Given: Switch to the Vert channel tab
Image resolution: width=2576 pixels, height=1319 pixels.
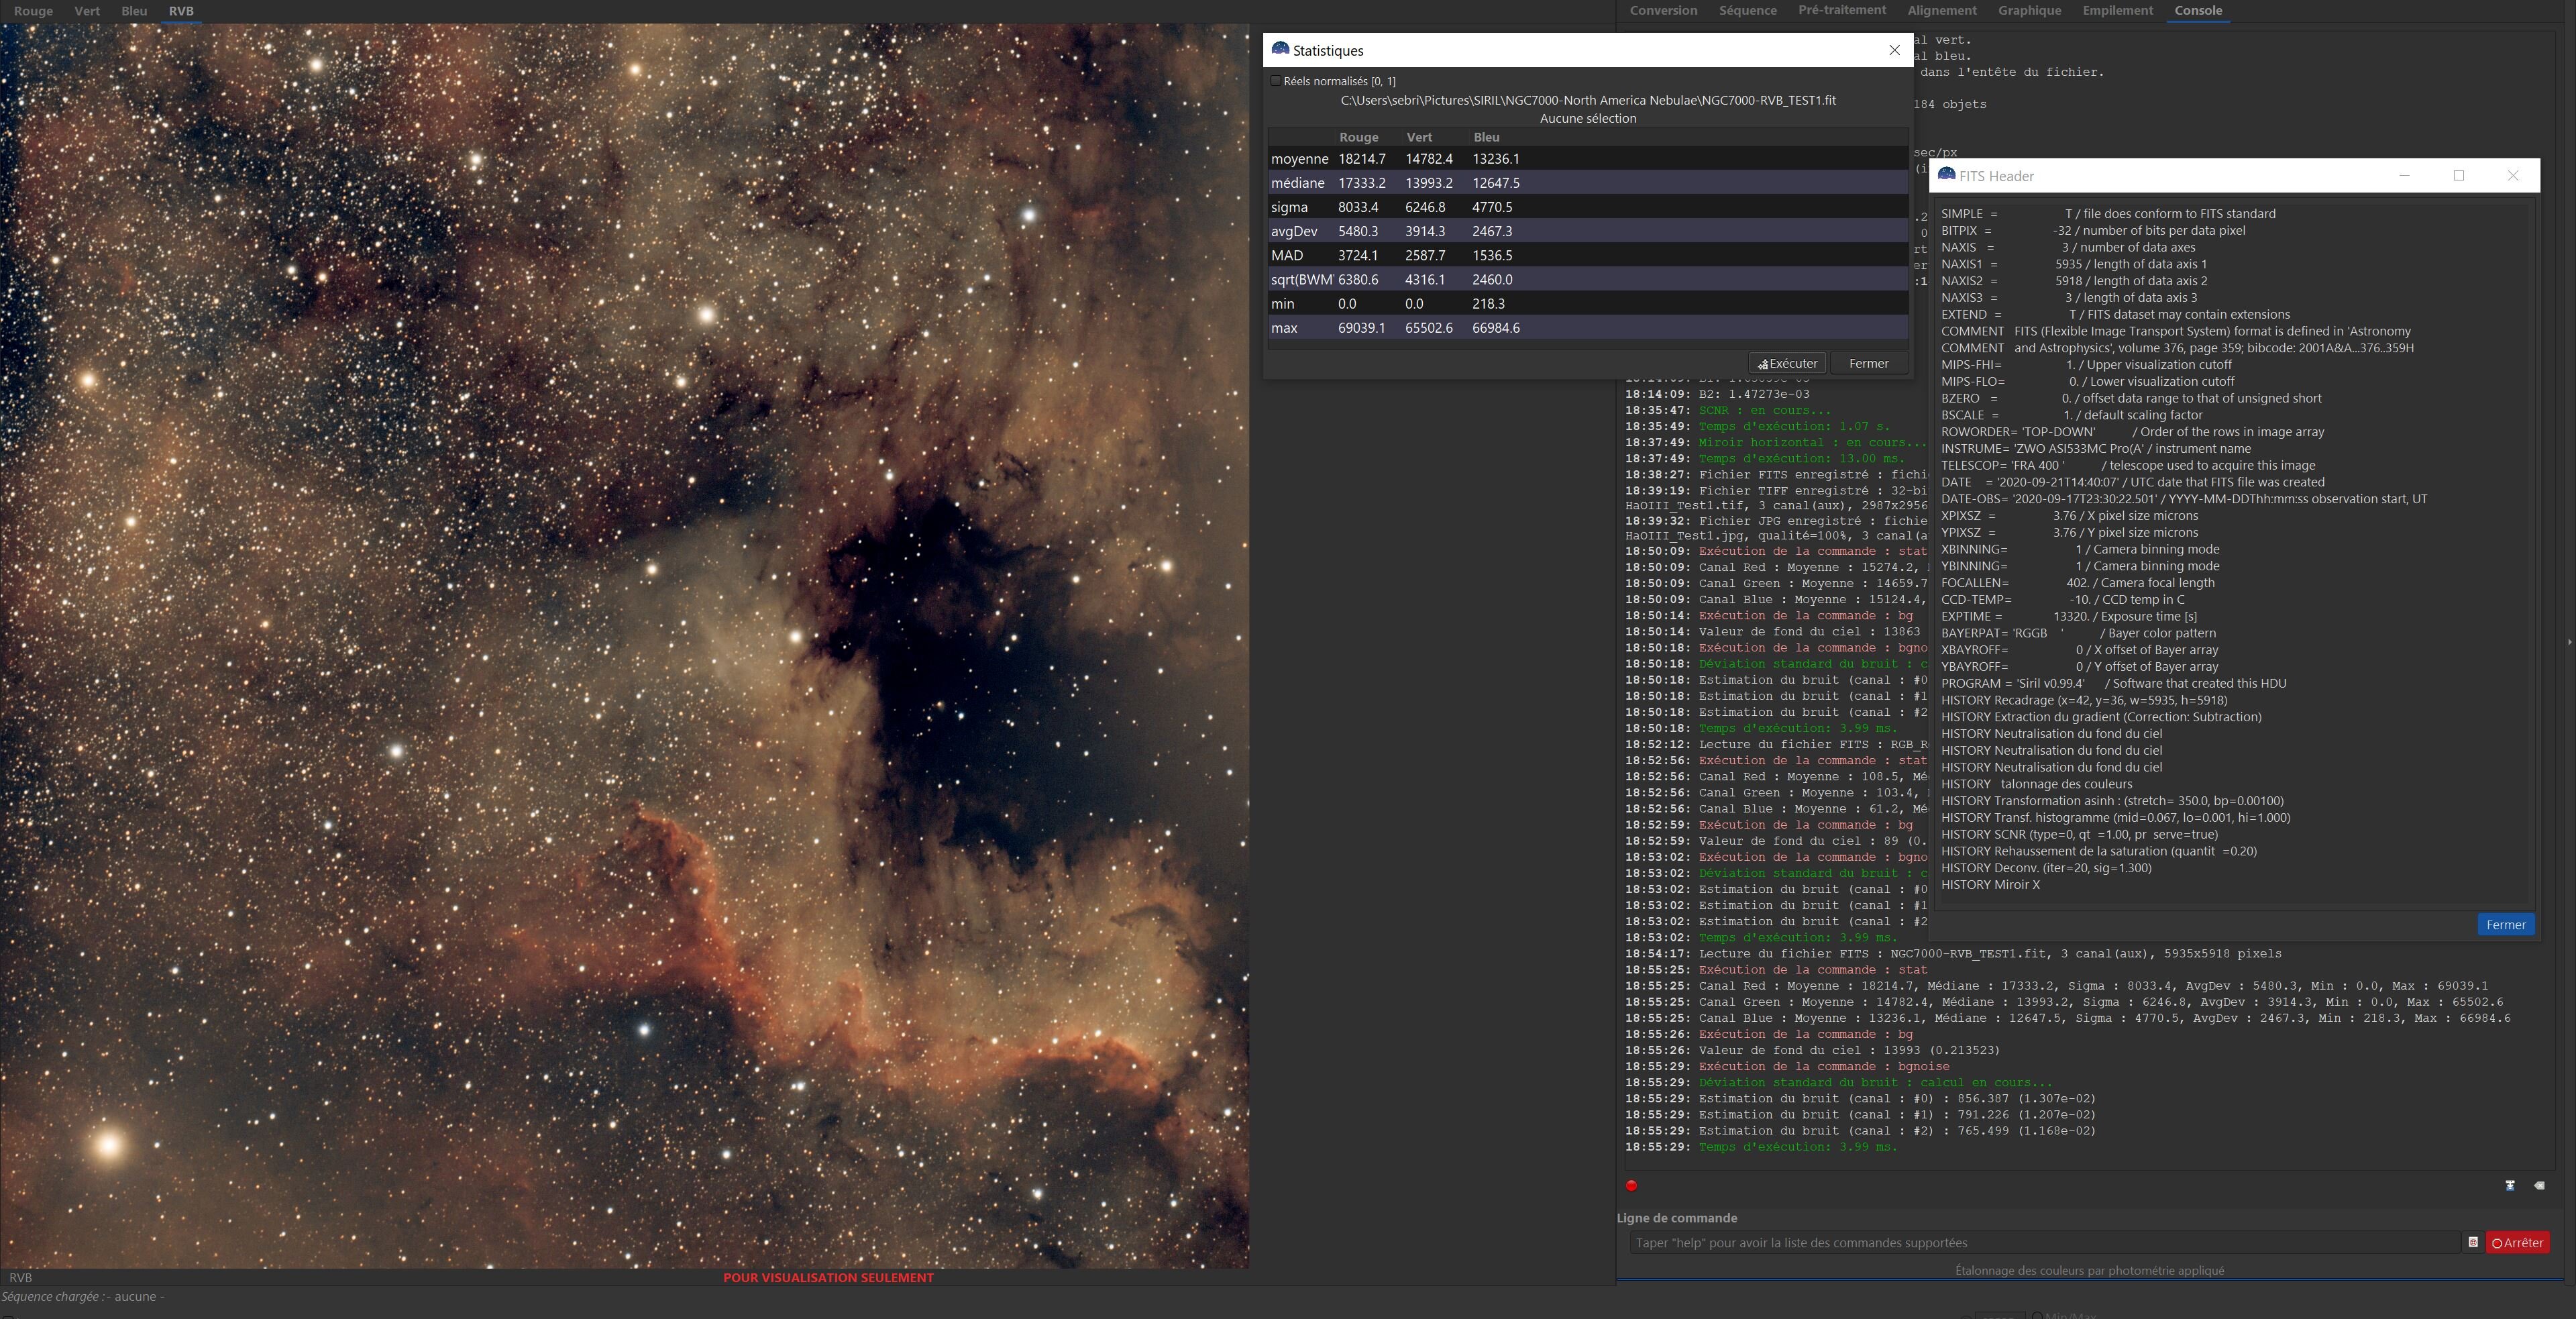Looking at the screenshot, I should [87, 11].
